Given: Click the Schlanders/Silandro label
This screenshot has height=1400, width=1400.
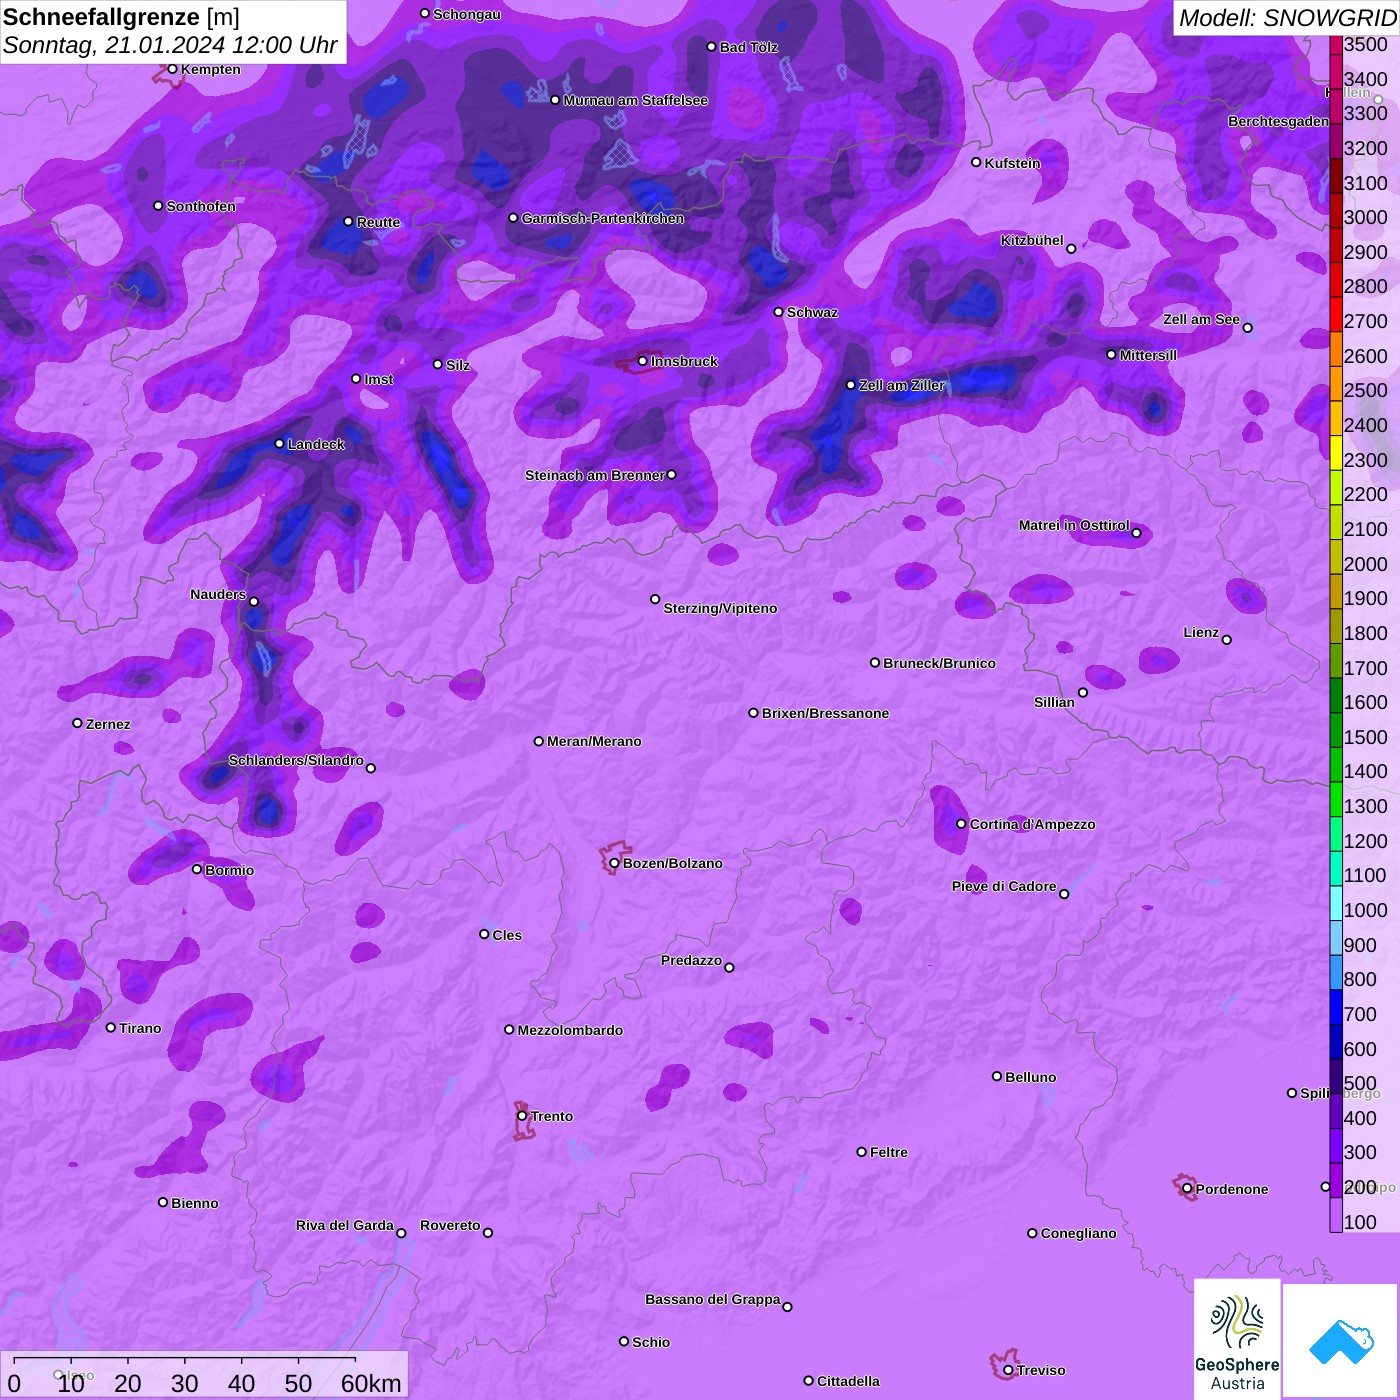Looking at the screenshot, I should (x=296, y=760).
